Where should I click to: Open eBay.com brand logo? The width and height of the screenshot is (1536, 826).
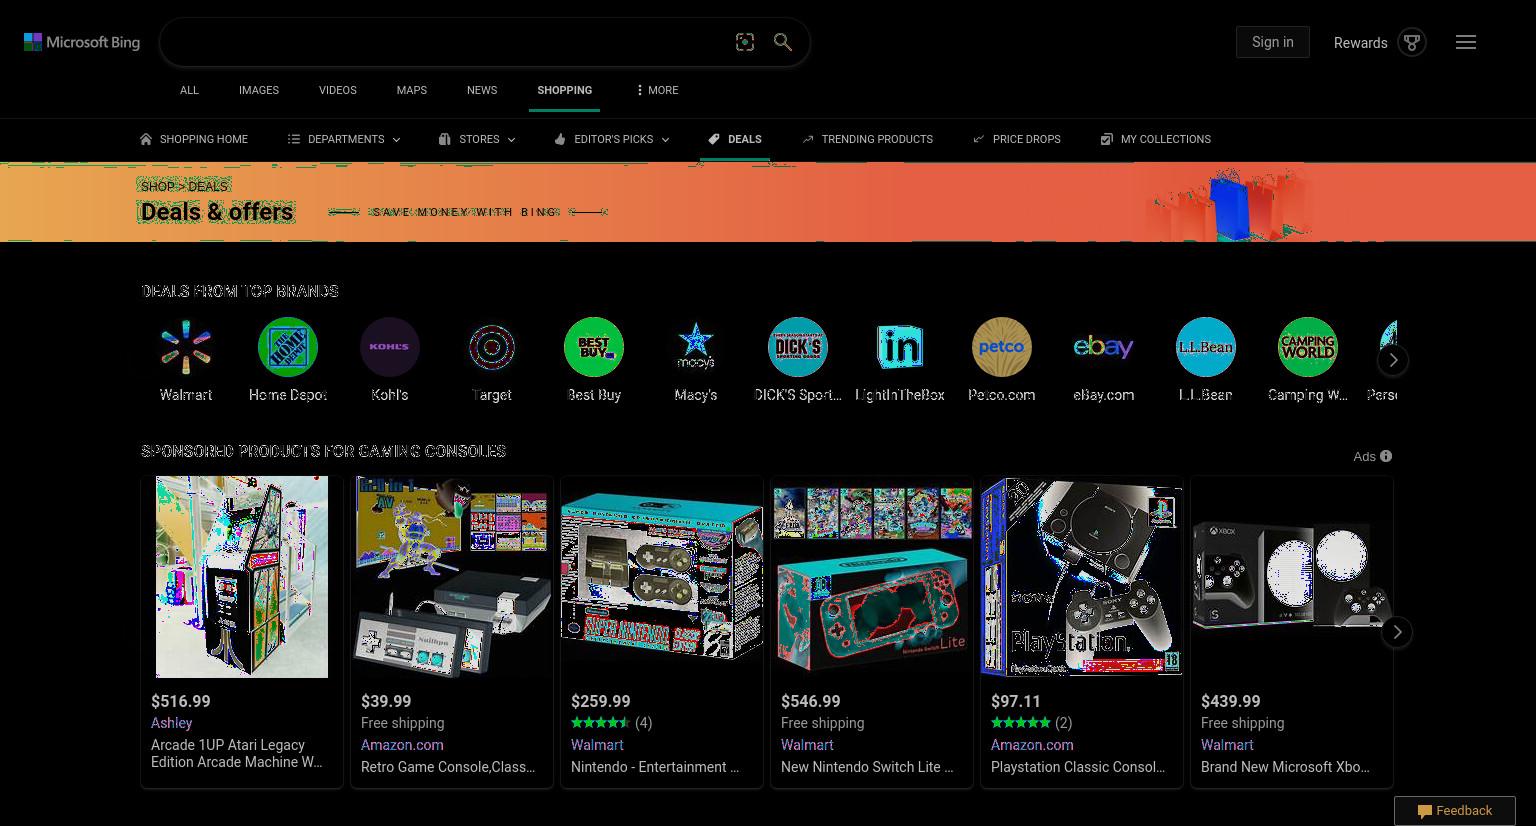click(1104, 347)
